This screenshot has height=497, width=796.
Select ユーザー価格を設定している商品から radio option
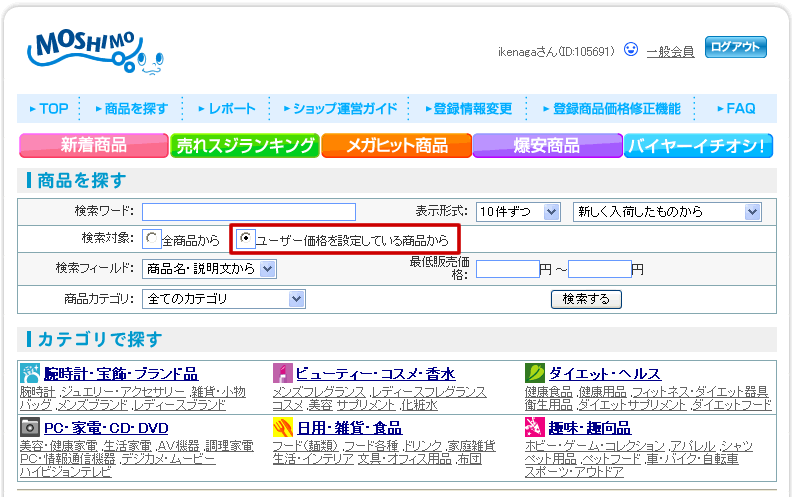coord(246,239)
